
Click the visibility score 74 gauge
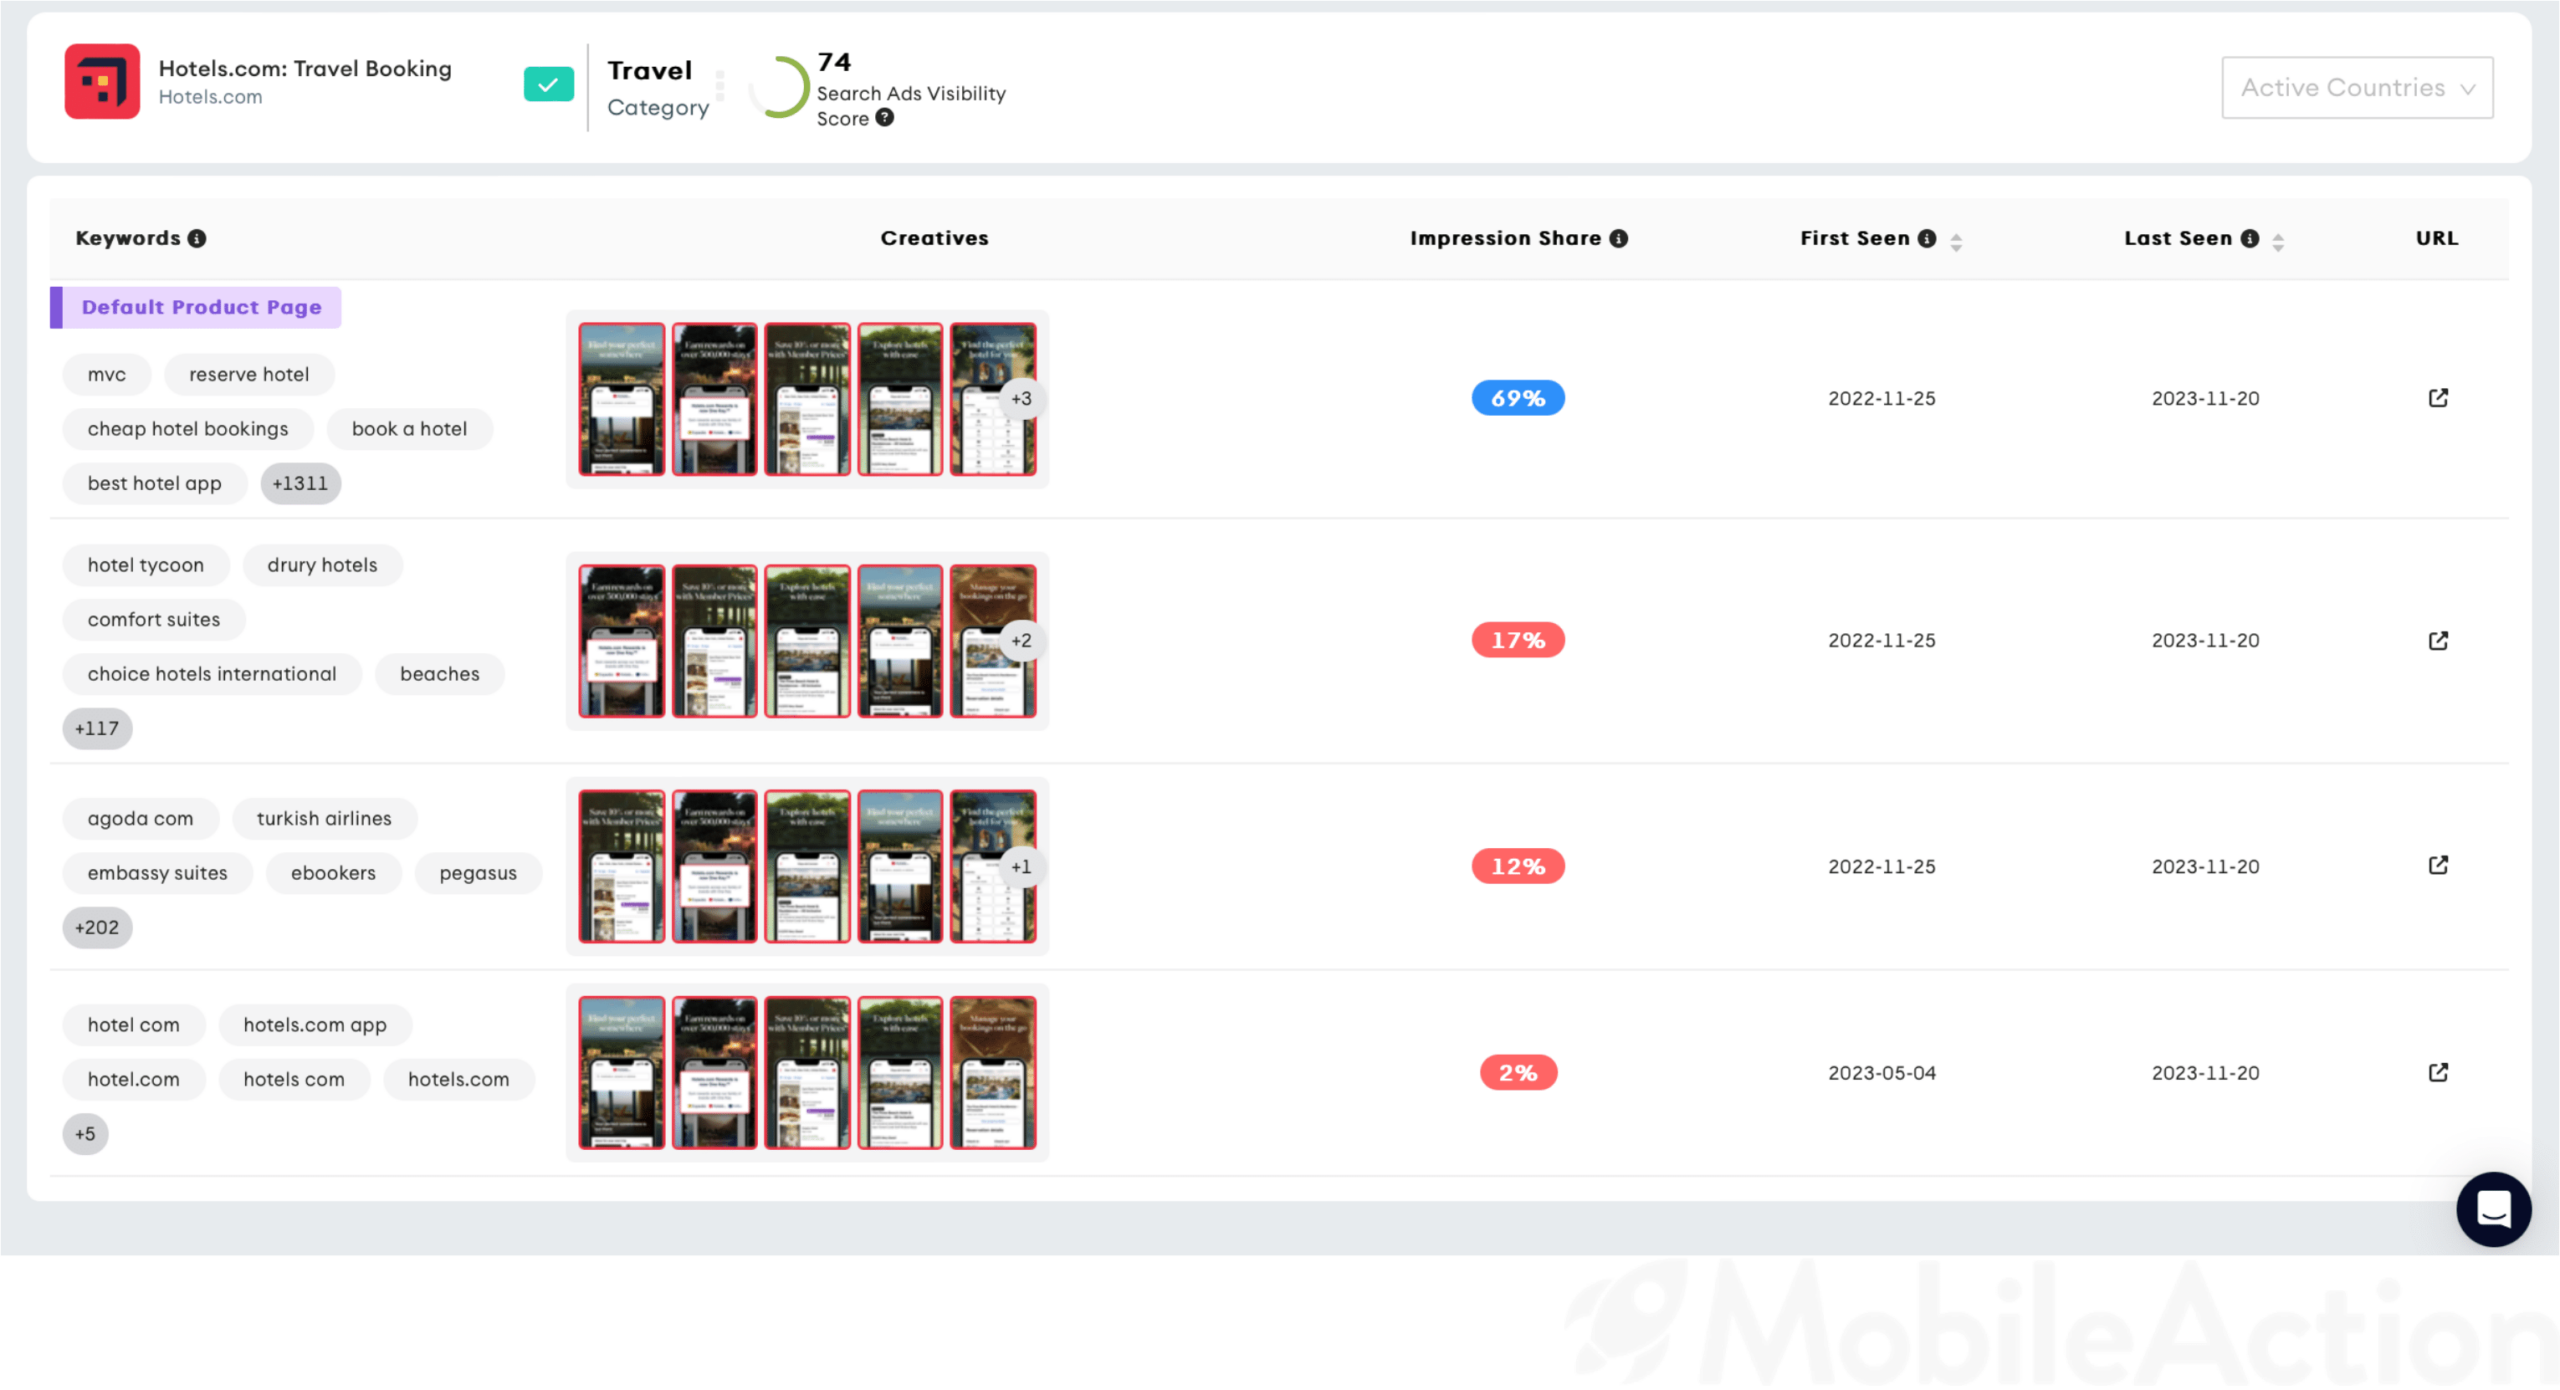click(x=779, y=87)
